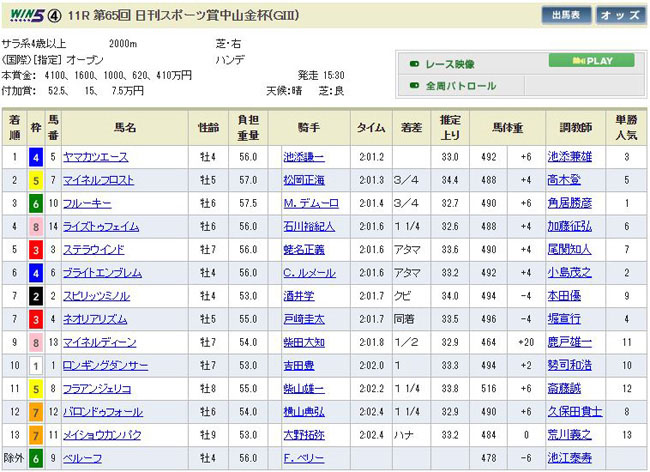Click the green PLAY race video button
The width and height of the screenshot is (650, 472).
[591, 60]
